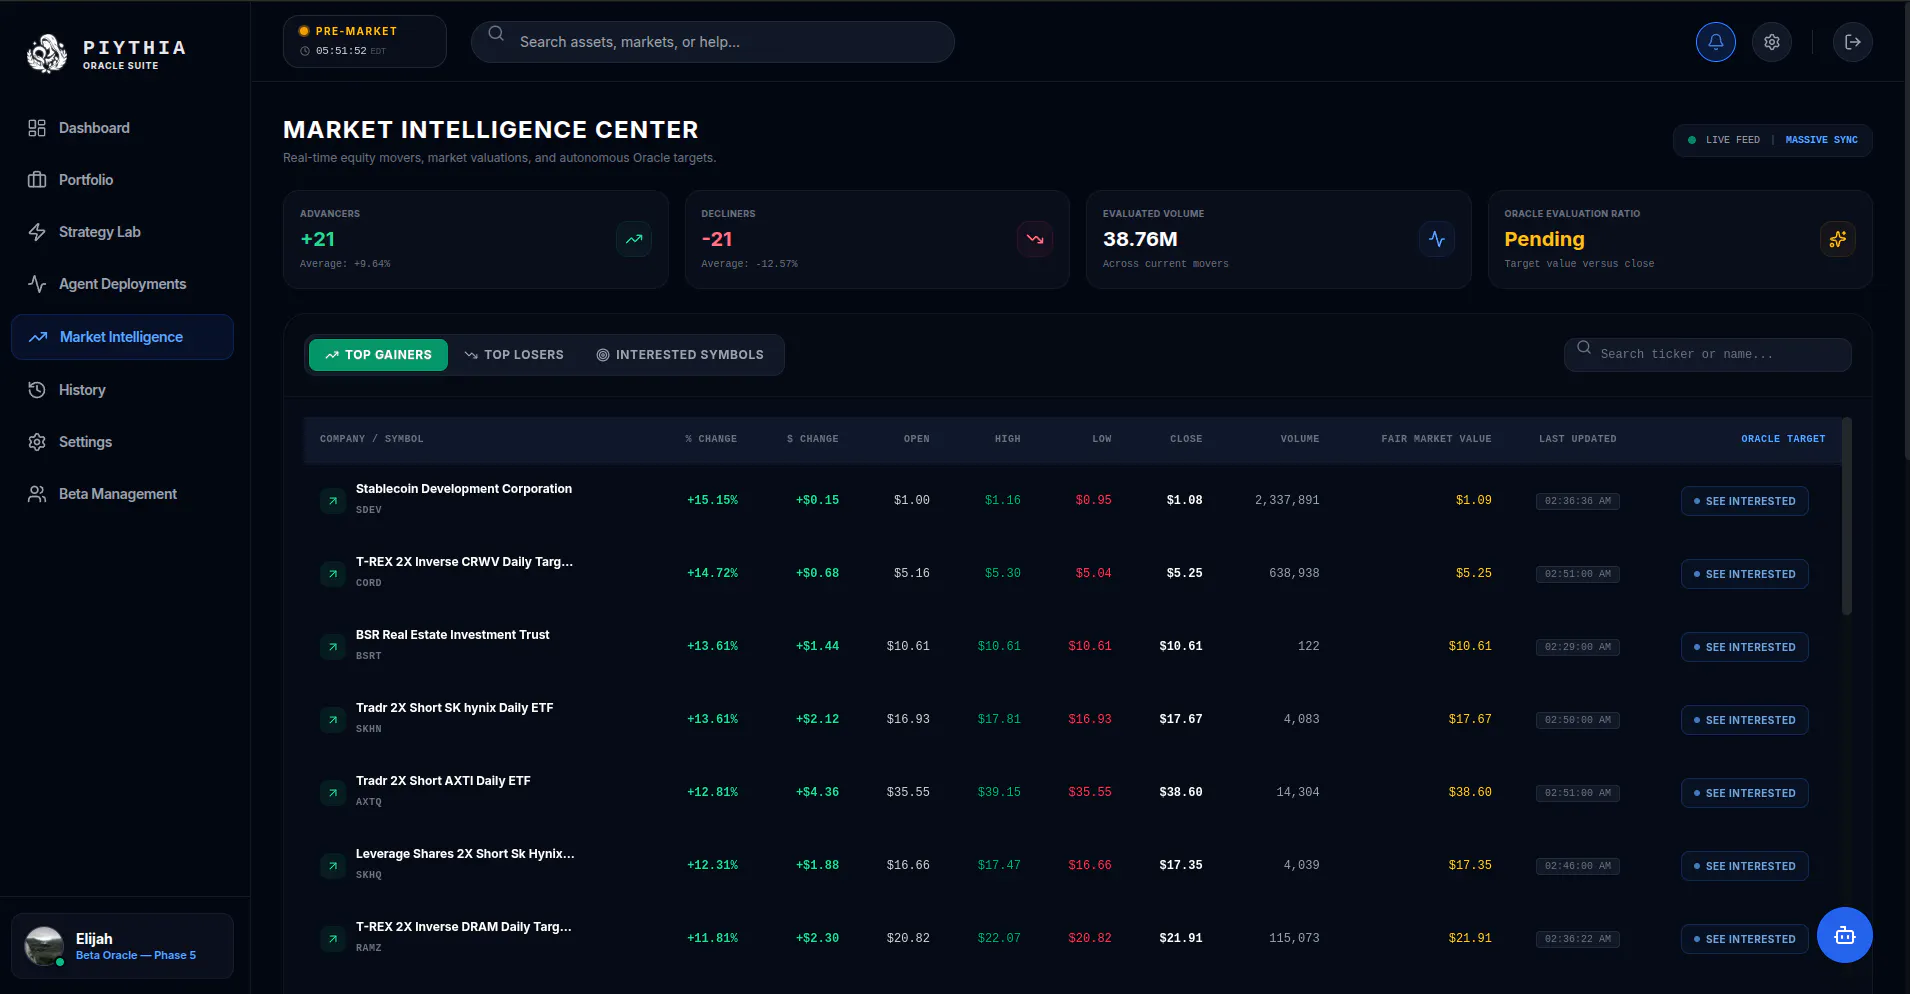
Task: Open settings gear icon in top bar
Action: point(1771,42)
